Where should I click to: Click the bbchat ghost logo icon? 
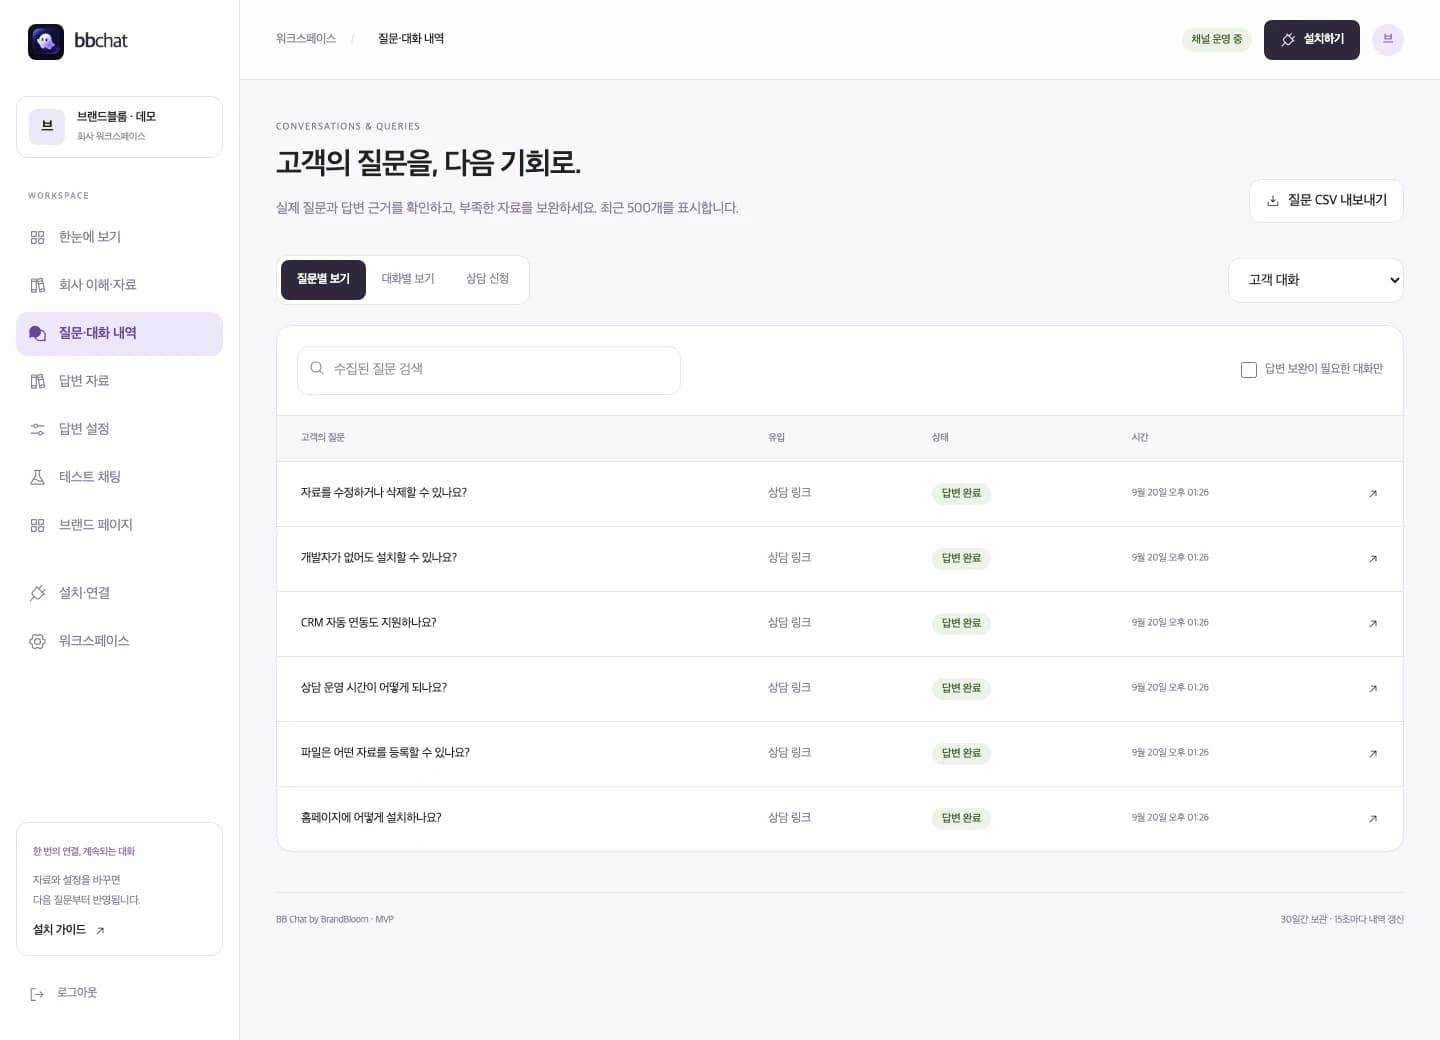tap(46, 41)
